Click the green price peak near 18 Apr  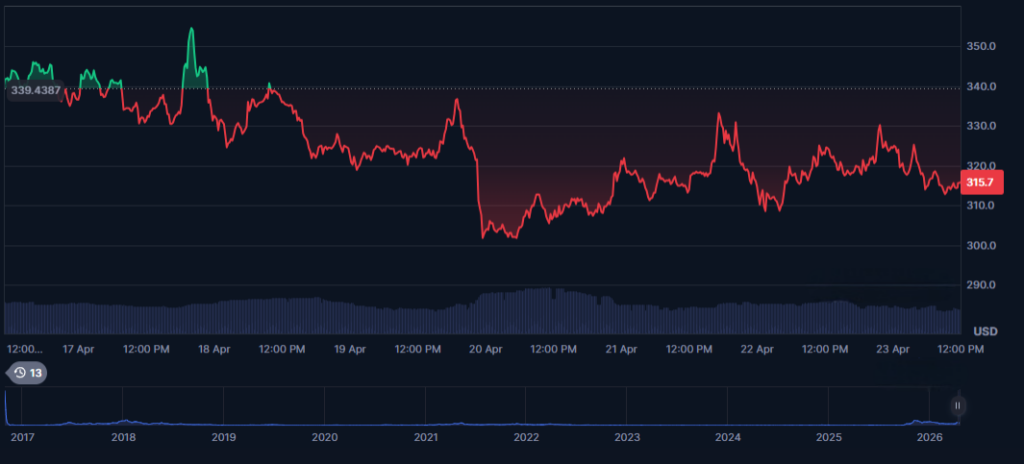(x=190, y=29)
